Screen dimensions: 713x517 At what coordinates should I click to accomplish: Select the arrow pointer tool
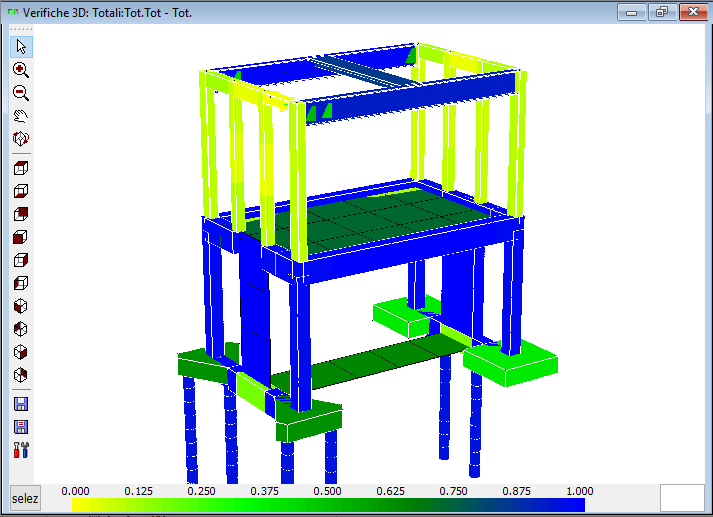click(21, 46)
